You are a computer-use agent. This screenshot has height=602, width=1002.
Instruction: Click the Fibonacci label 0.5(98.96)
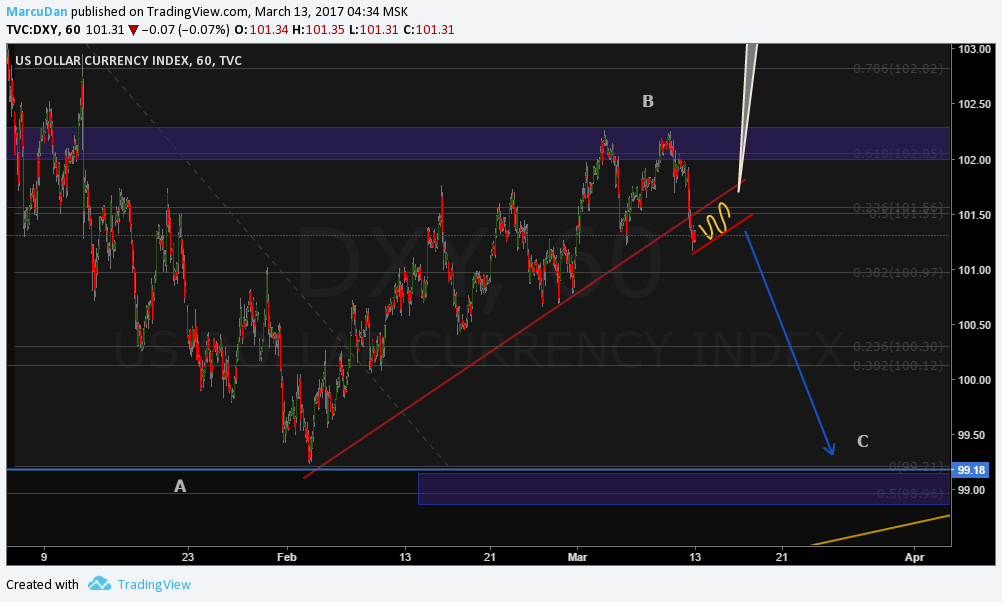click(910, 493)
